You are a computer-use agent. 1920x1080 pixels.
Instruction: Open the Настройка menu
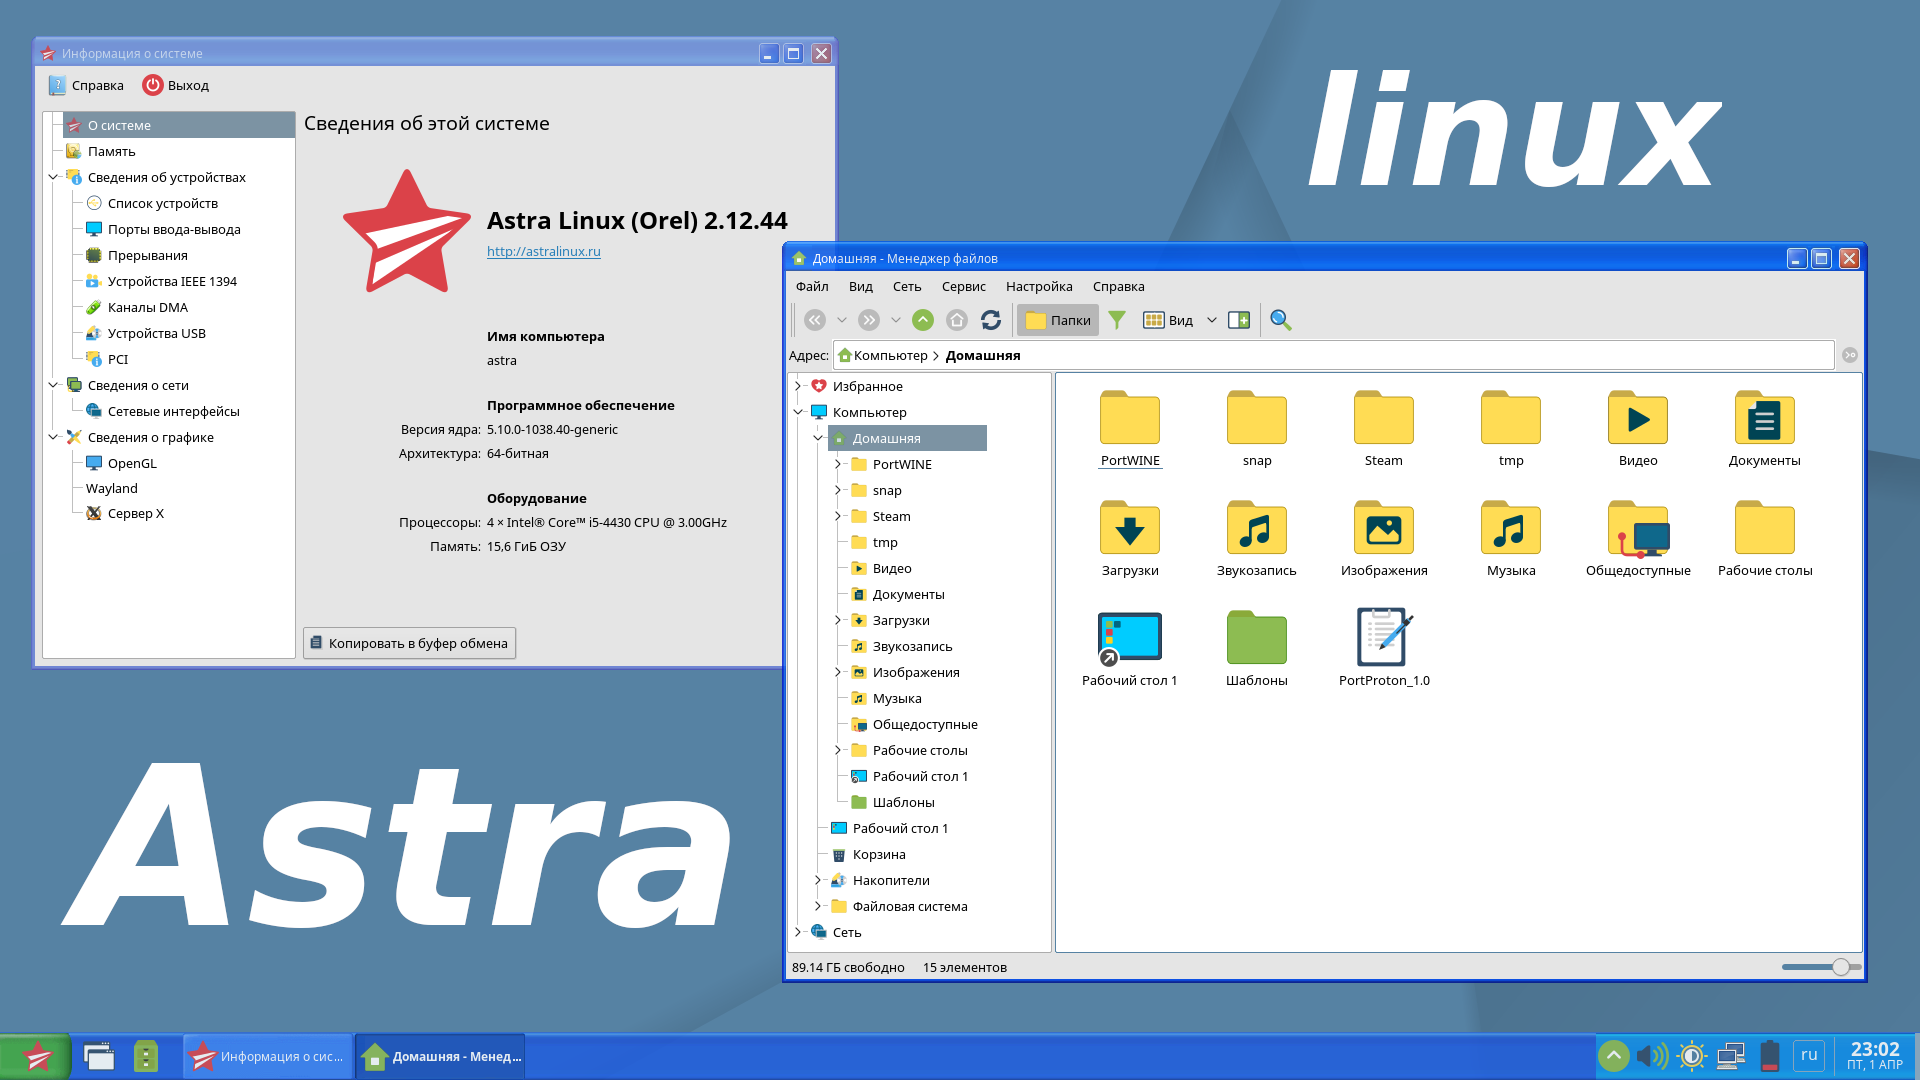pos(1038,286)
